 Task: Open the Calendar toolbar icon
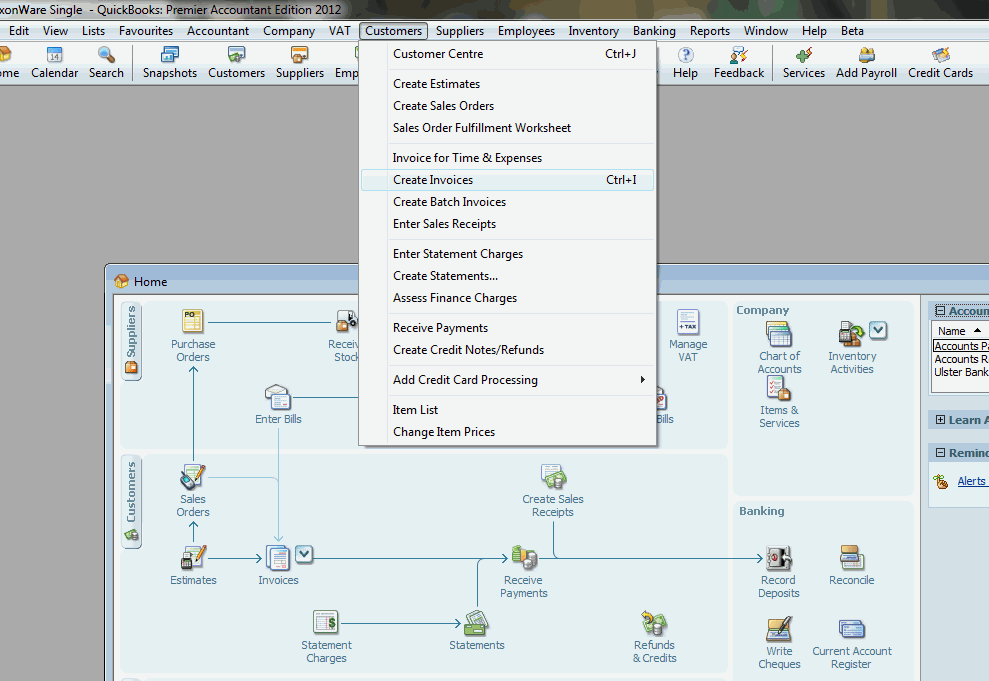tap(54, 62)
